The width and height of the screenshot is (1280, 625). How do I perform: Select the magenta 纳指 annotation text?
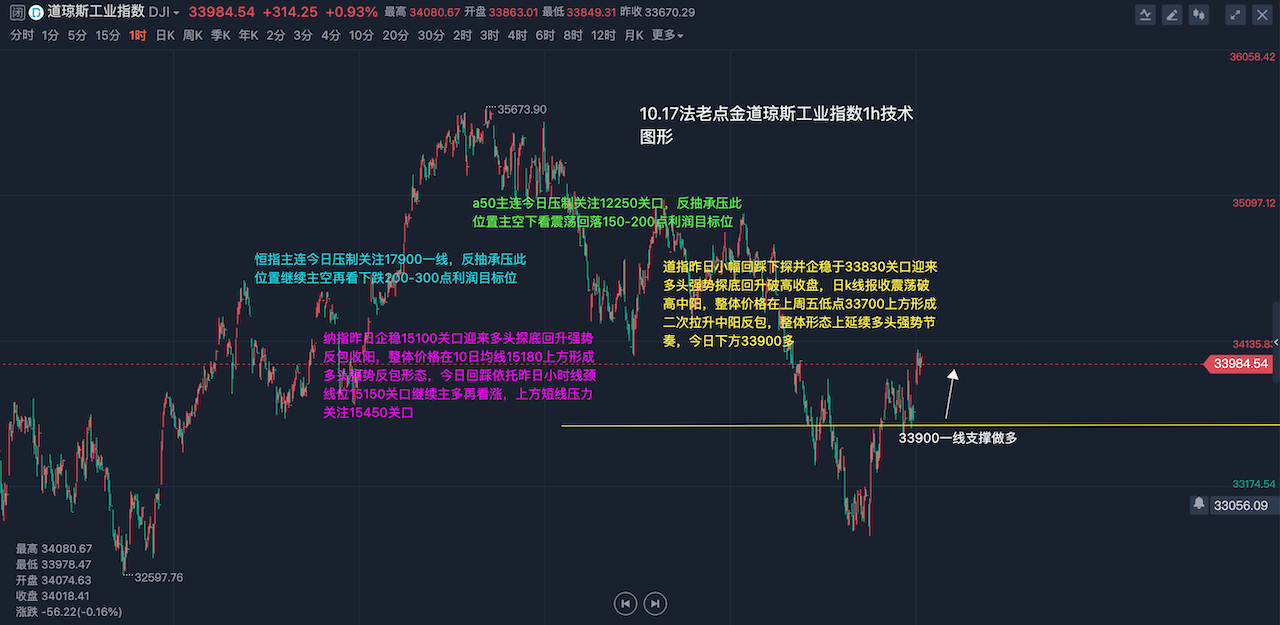pyautogui.click(x=459, y=375)
